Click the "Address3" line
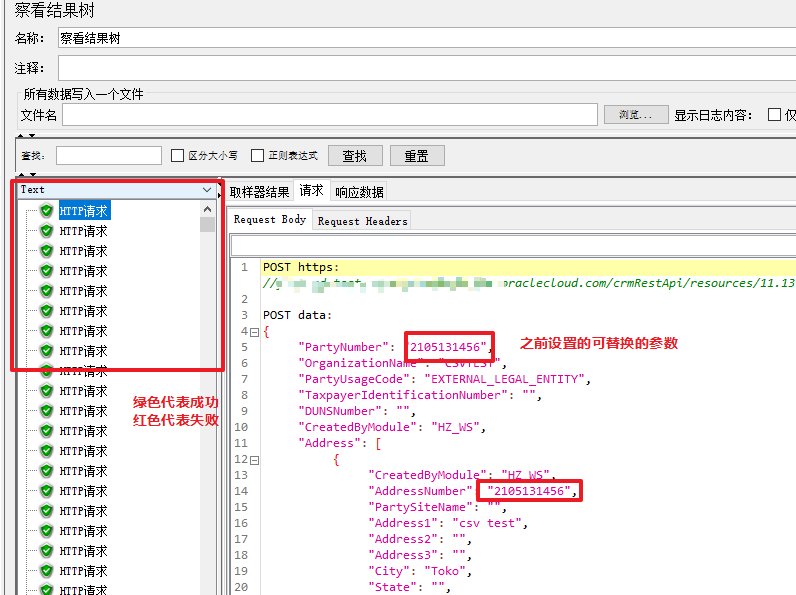The width and height of the screenshot is (796, 595). pos(420,555)
